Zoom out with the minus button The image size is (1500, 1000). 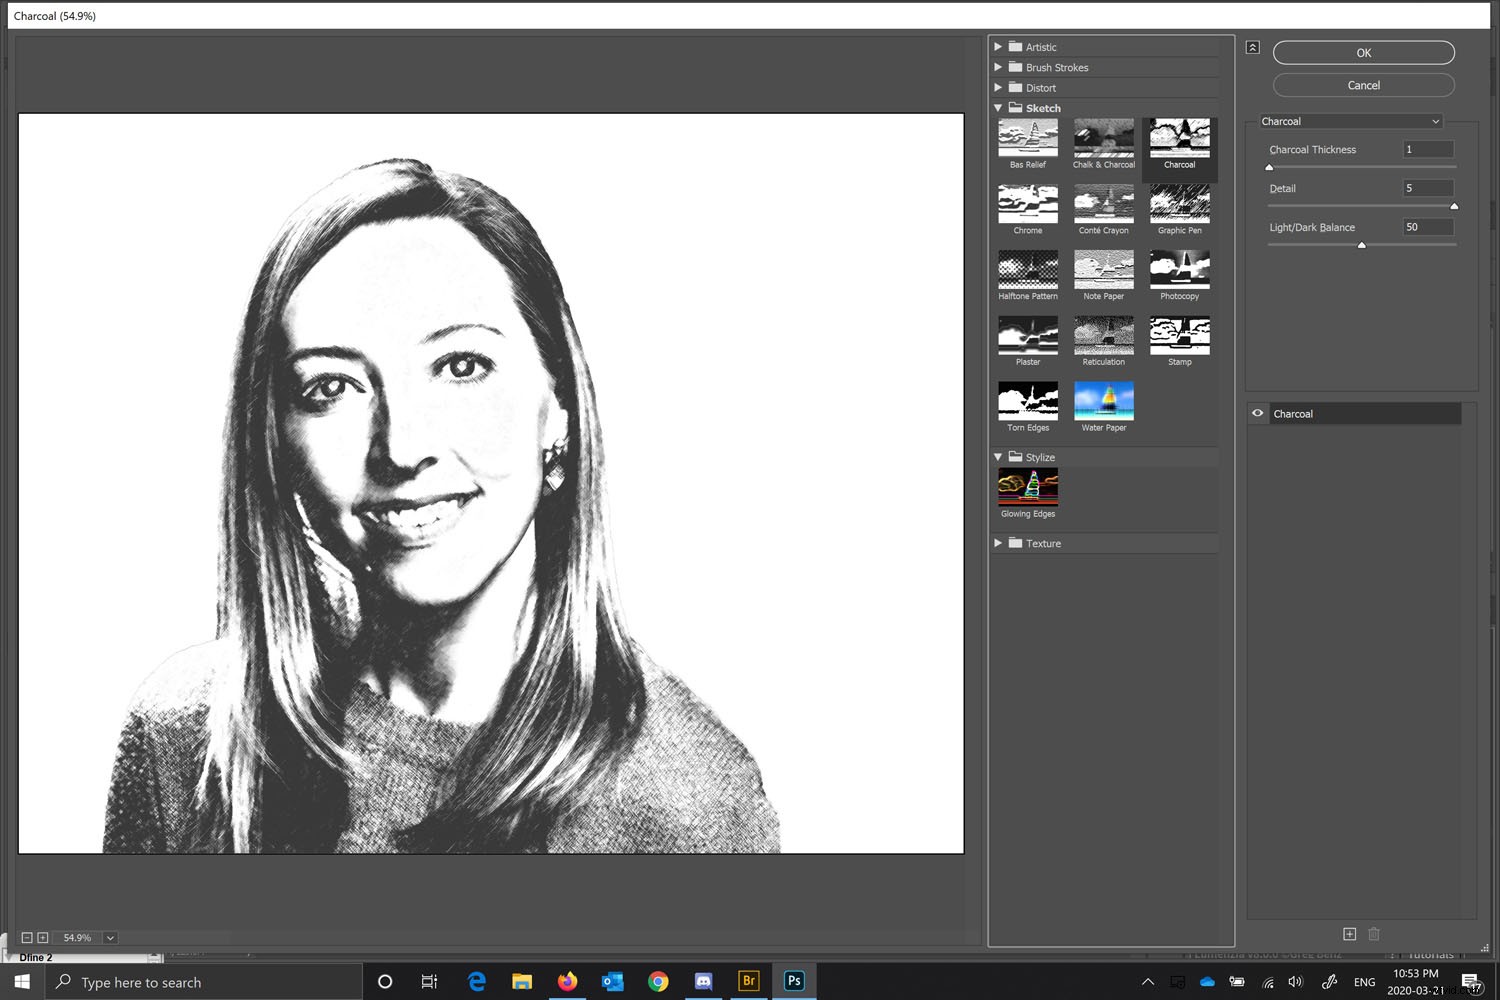coord(28,937)
